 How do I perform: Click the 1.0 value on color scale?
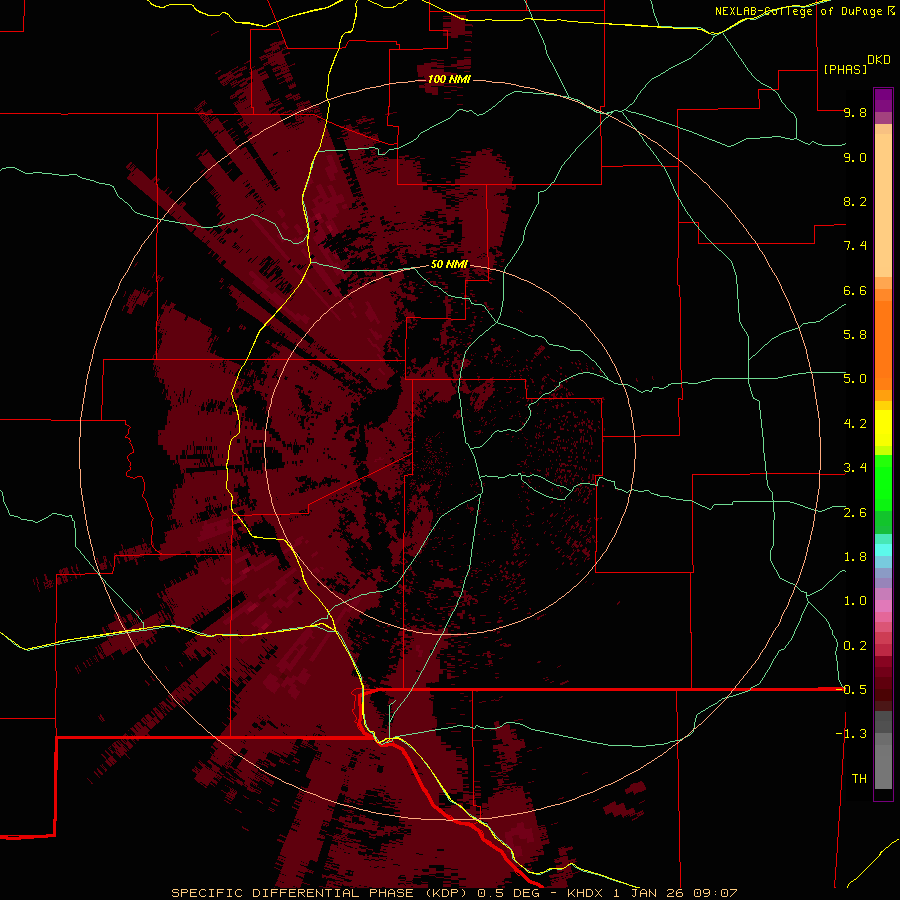click(855, 602)
